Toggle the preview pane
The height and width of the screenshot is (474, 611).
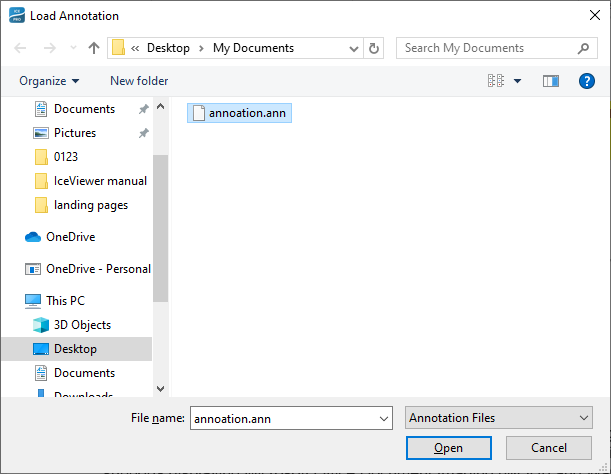point(551,81)
